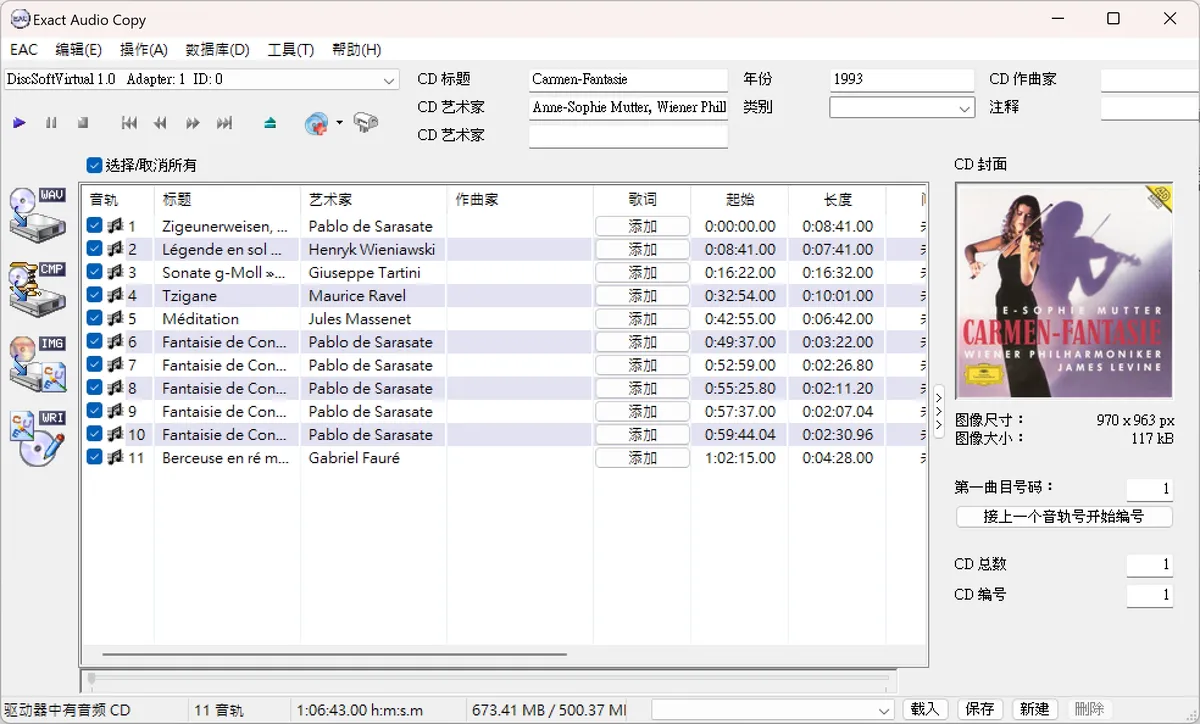1200x724 pixels.
Task: Select artist Jules Massenet cell
Action: click(x=360, y=319)
